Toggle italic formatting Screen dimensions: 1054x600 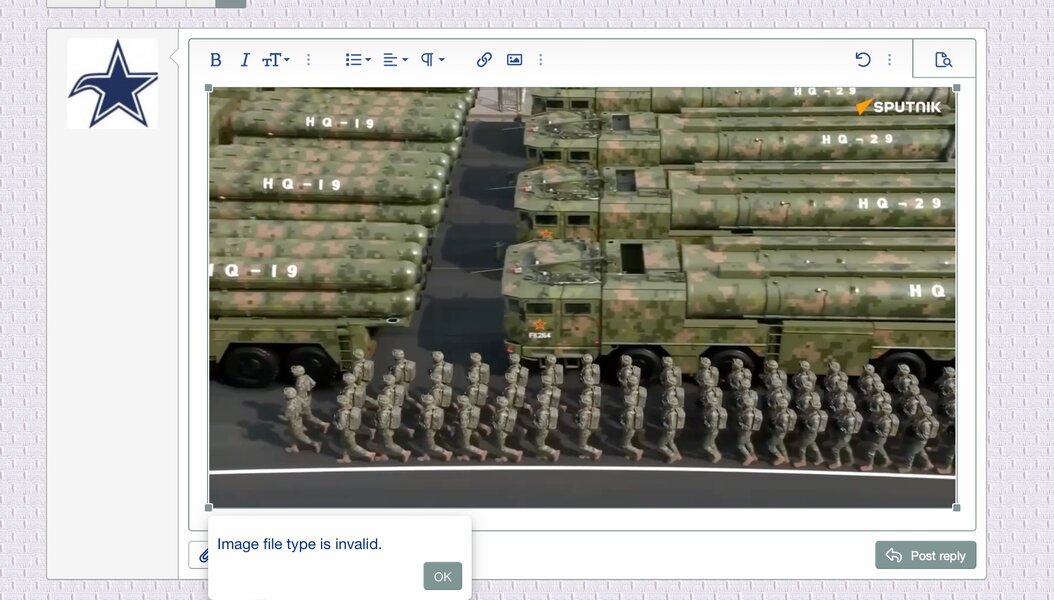tap(245, 60)
